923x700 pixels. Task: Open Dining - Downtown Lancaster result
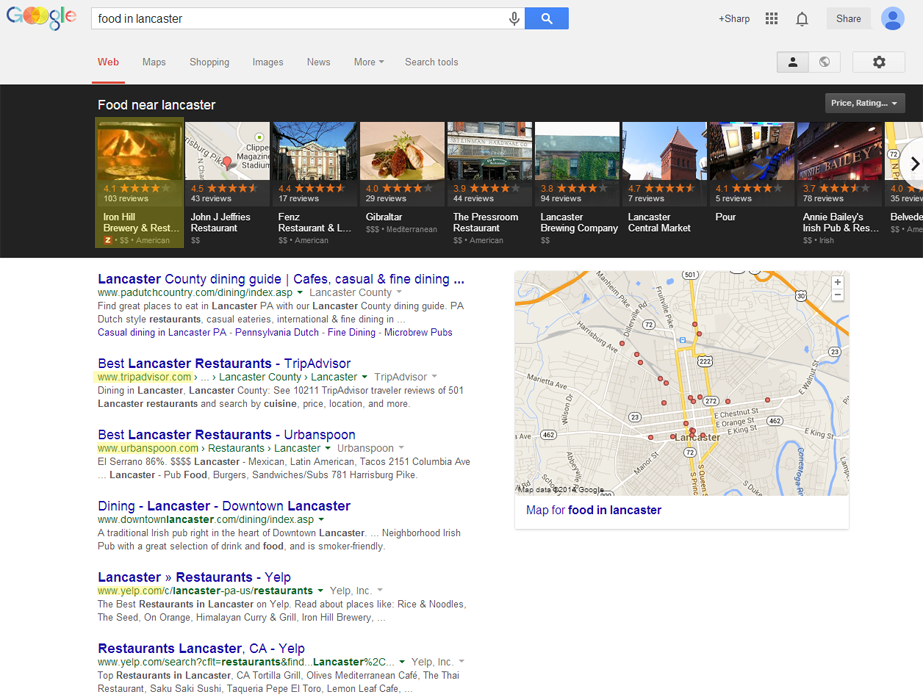(x=224, y=506)
